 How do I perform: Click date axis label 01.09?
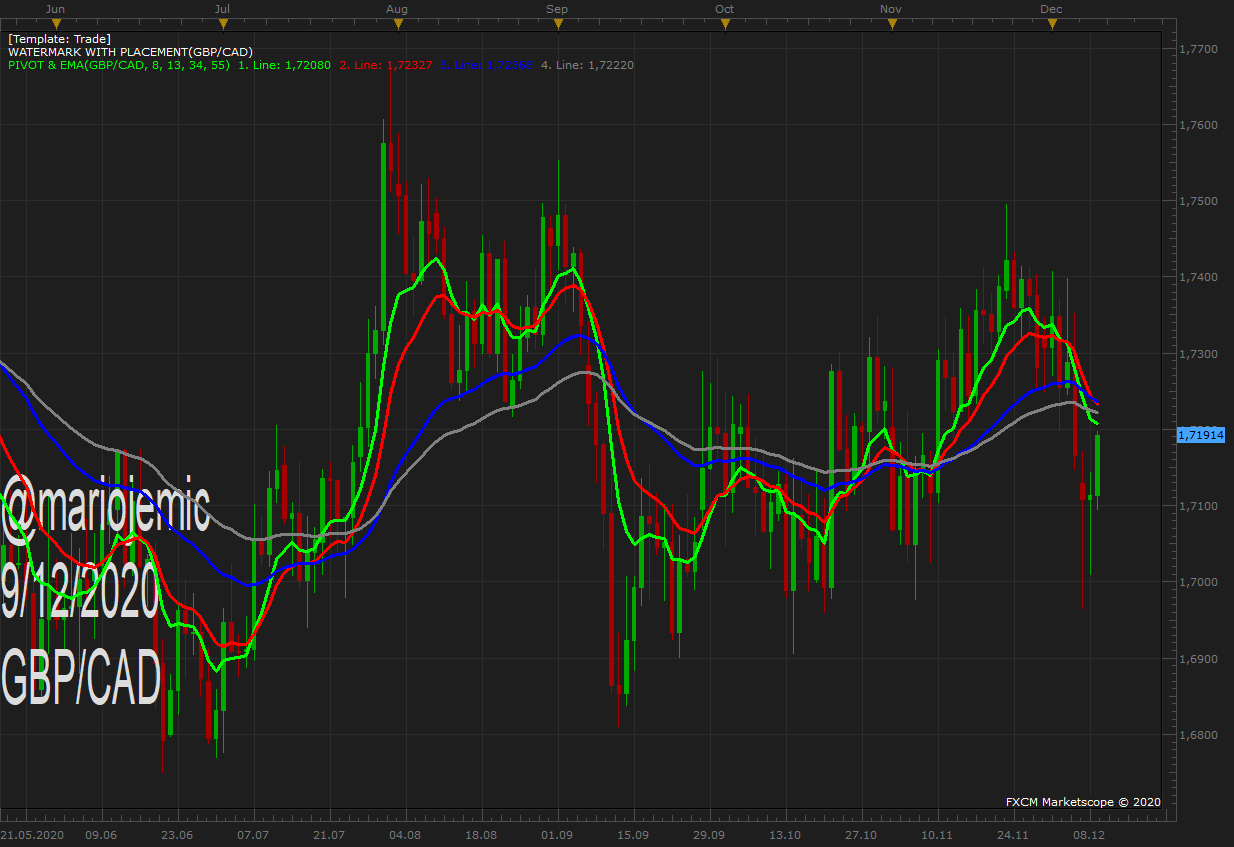(x=557, y=834)
